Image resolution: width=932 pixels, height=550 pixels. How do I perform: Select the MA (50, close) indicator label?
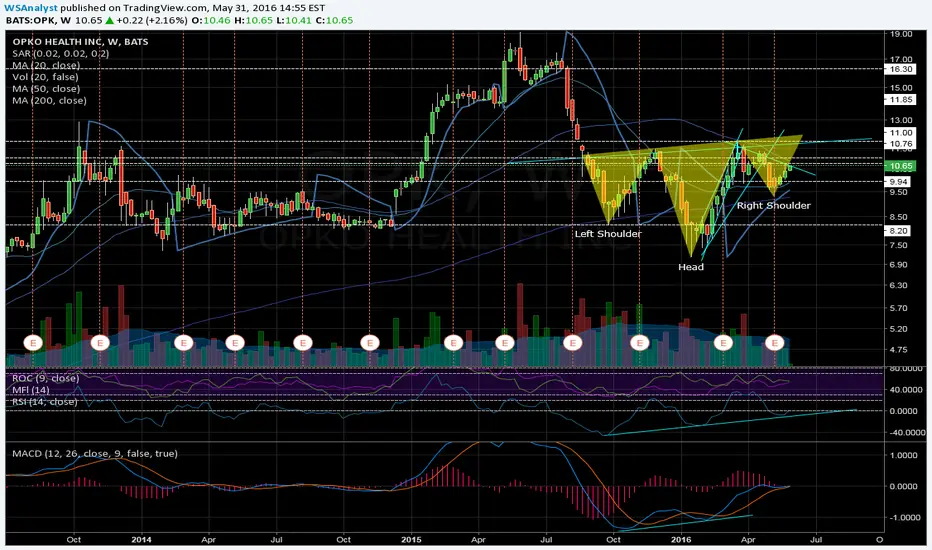46,89
